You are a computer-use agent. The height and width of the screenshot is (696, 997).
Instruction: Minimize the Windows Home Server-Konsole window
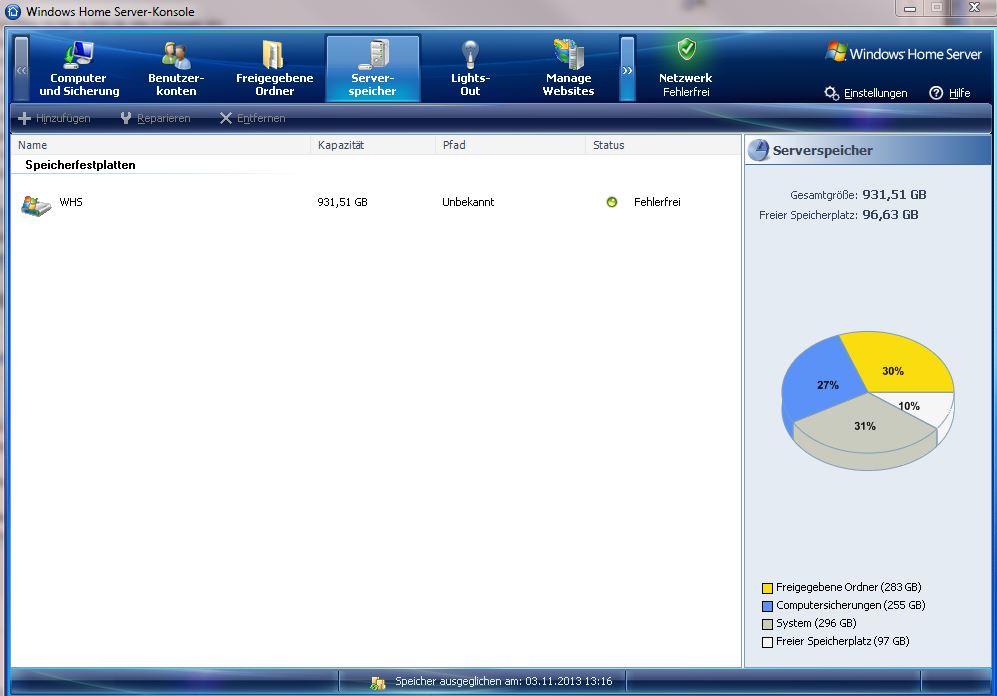tap(910, 8)
